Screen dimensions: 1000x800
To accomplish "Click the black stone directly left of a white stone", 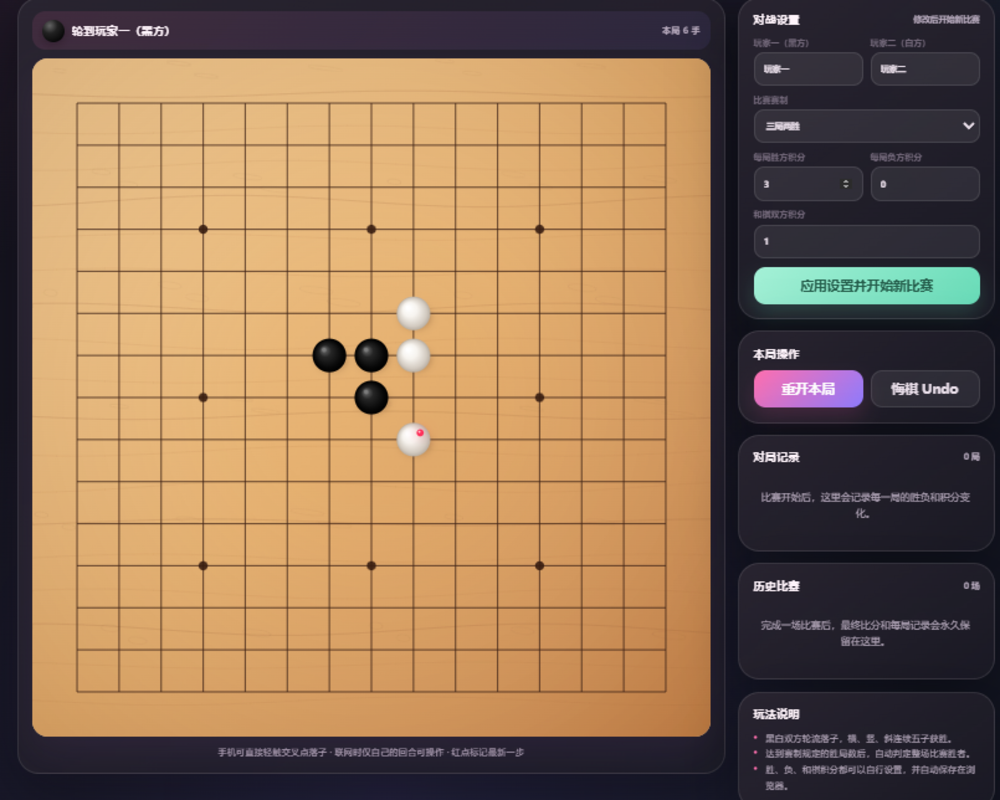I will 371,355.
